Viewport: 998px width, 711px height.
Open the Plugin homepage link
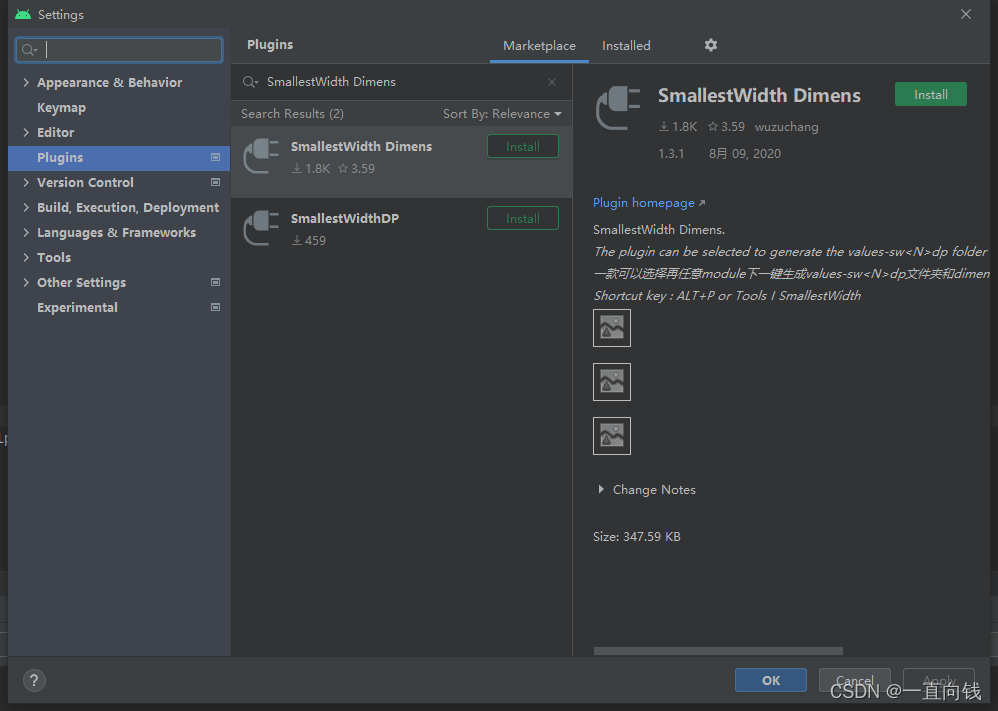pos(643,202)
